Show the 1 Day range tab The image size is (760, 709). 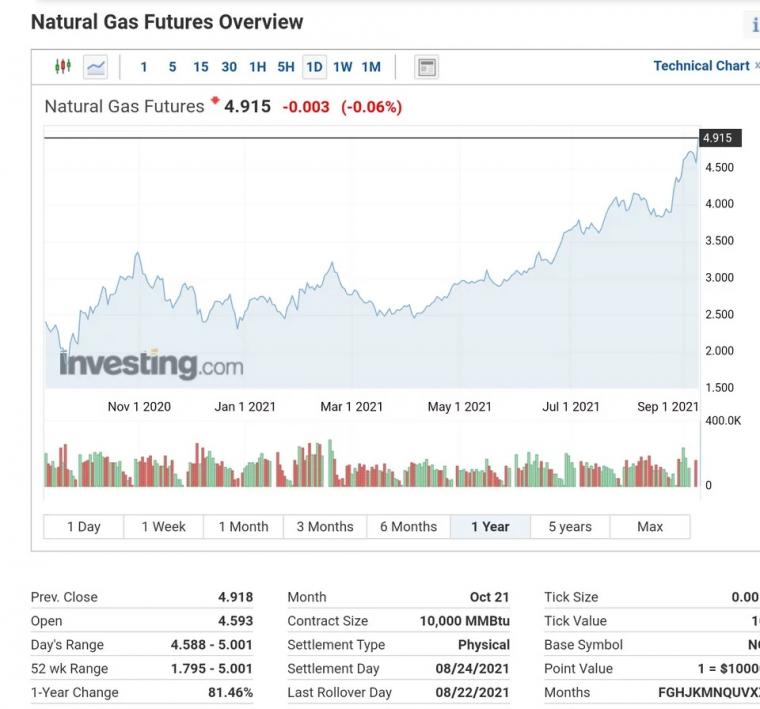(84, 526)
